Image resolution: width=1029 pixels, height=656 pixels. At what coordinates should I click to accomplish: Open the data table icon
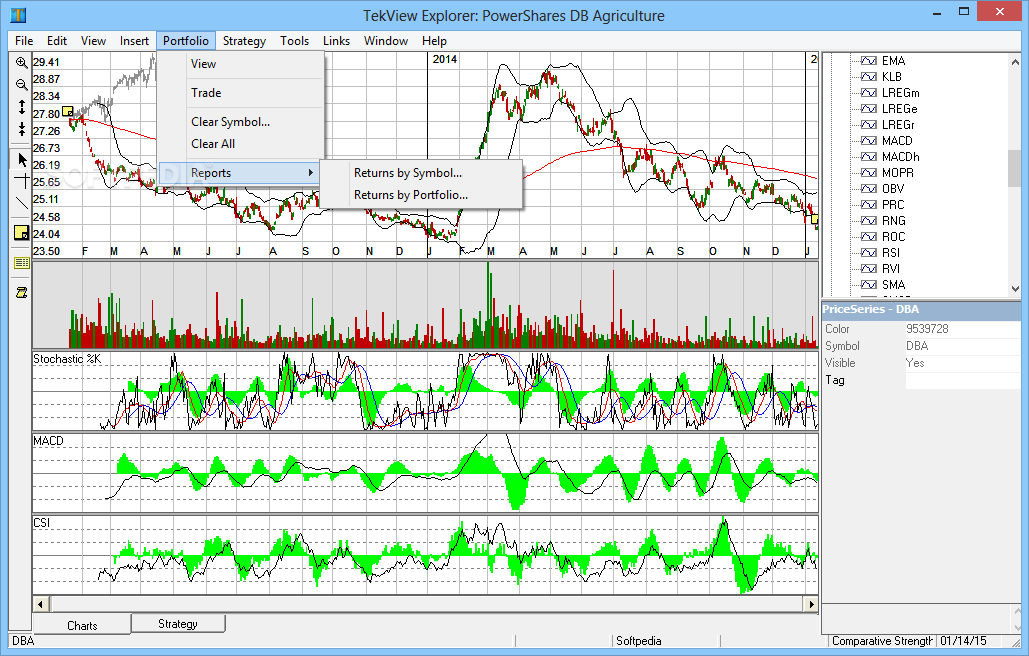(22, 263)
